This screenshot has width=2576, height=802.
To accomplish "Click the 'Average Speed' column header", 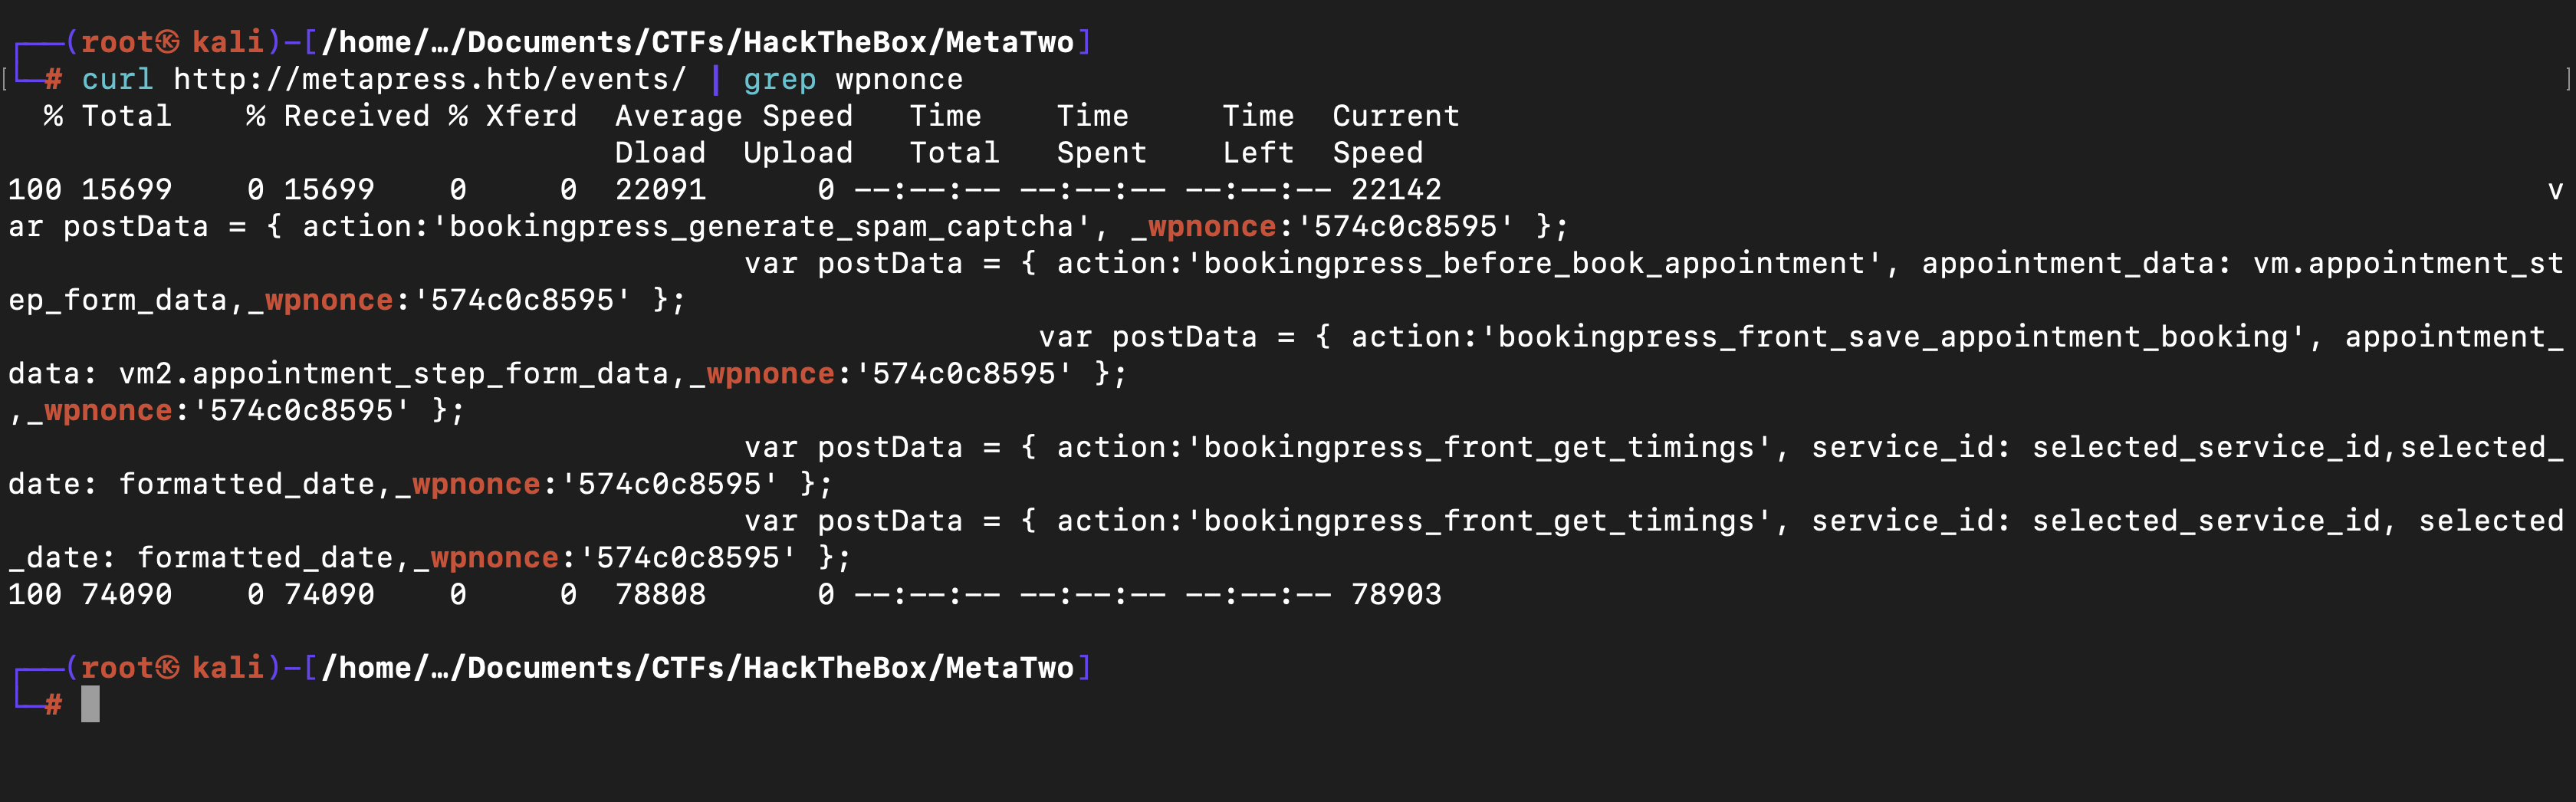I will [x=734, y=116].
